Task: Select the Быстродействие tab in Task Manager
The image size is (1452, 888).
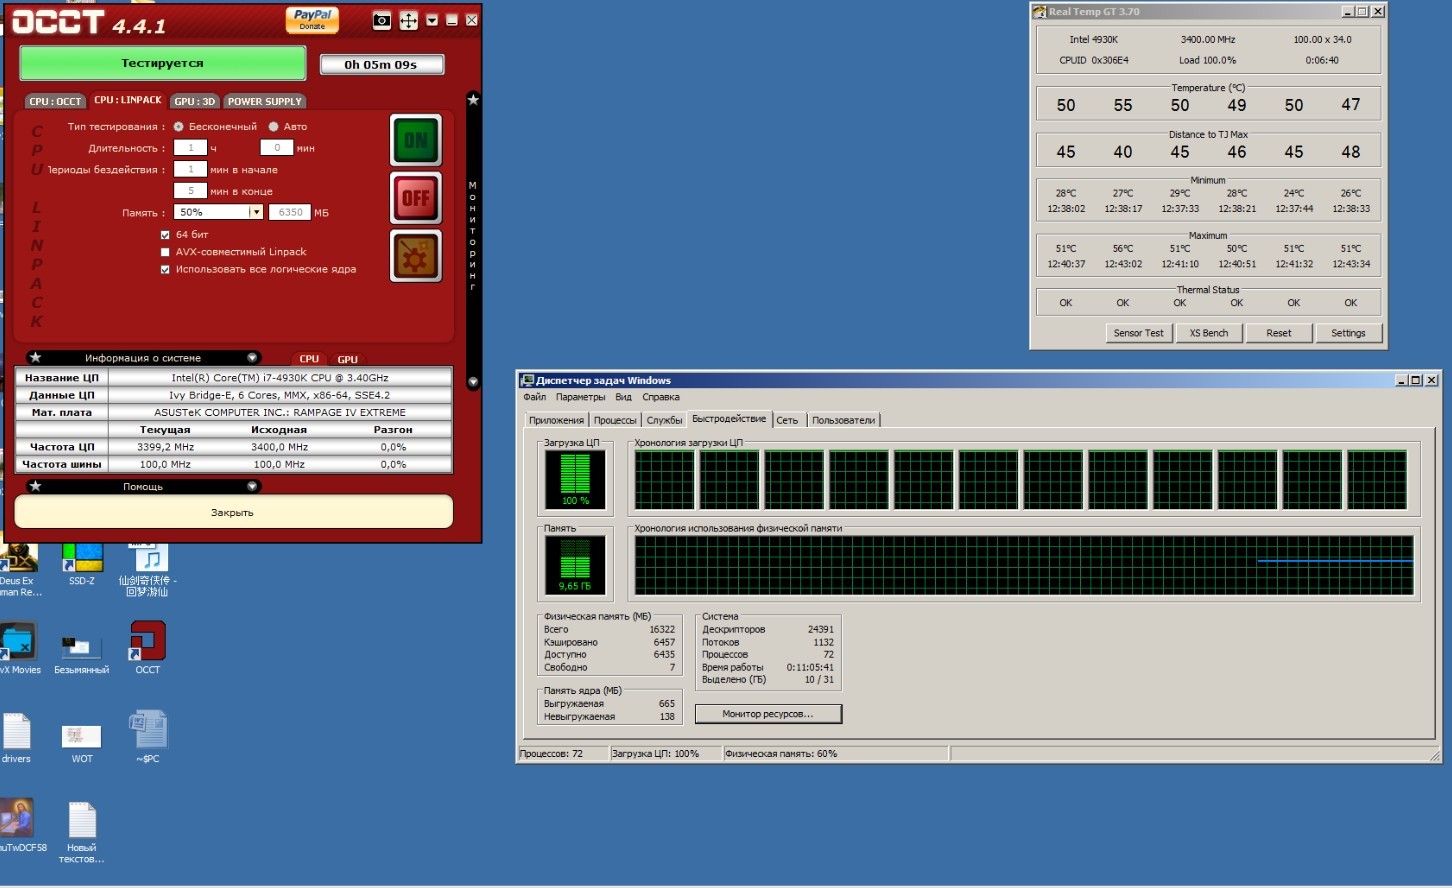Action: pyautogui.click(x=729, y=419)
